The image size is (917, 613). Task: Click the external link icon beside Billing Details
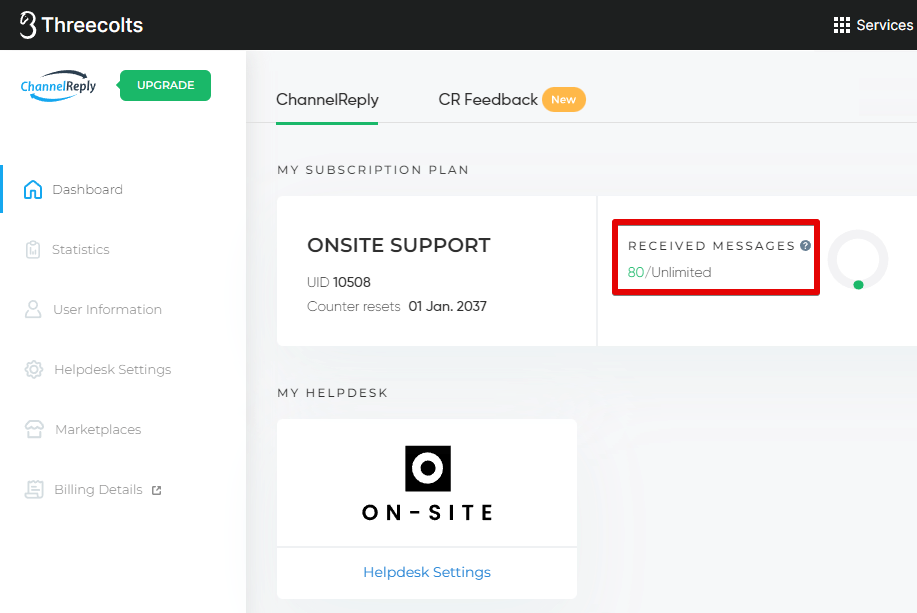click(x=157, y=490)
